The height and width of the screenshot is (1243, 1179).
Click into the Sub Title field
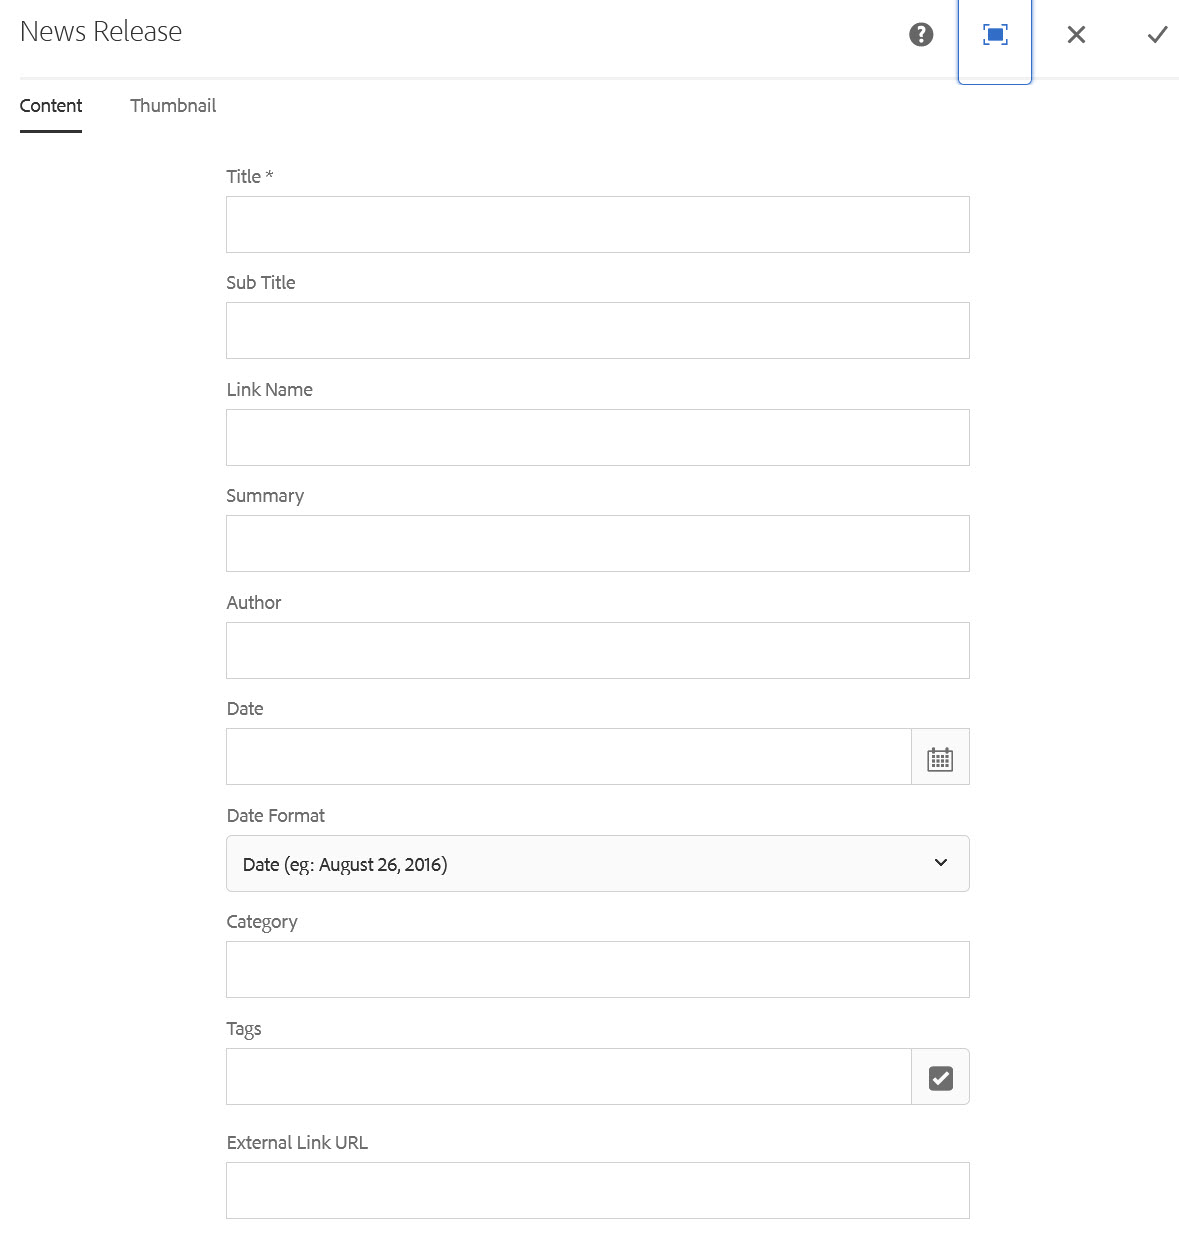coord(597,331)
